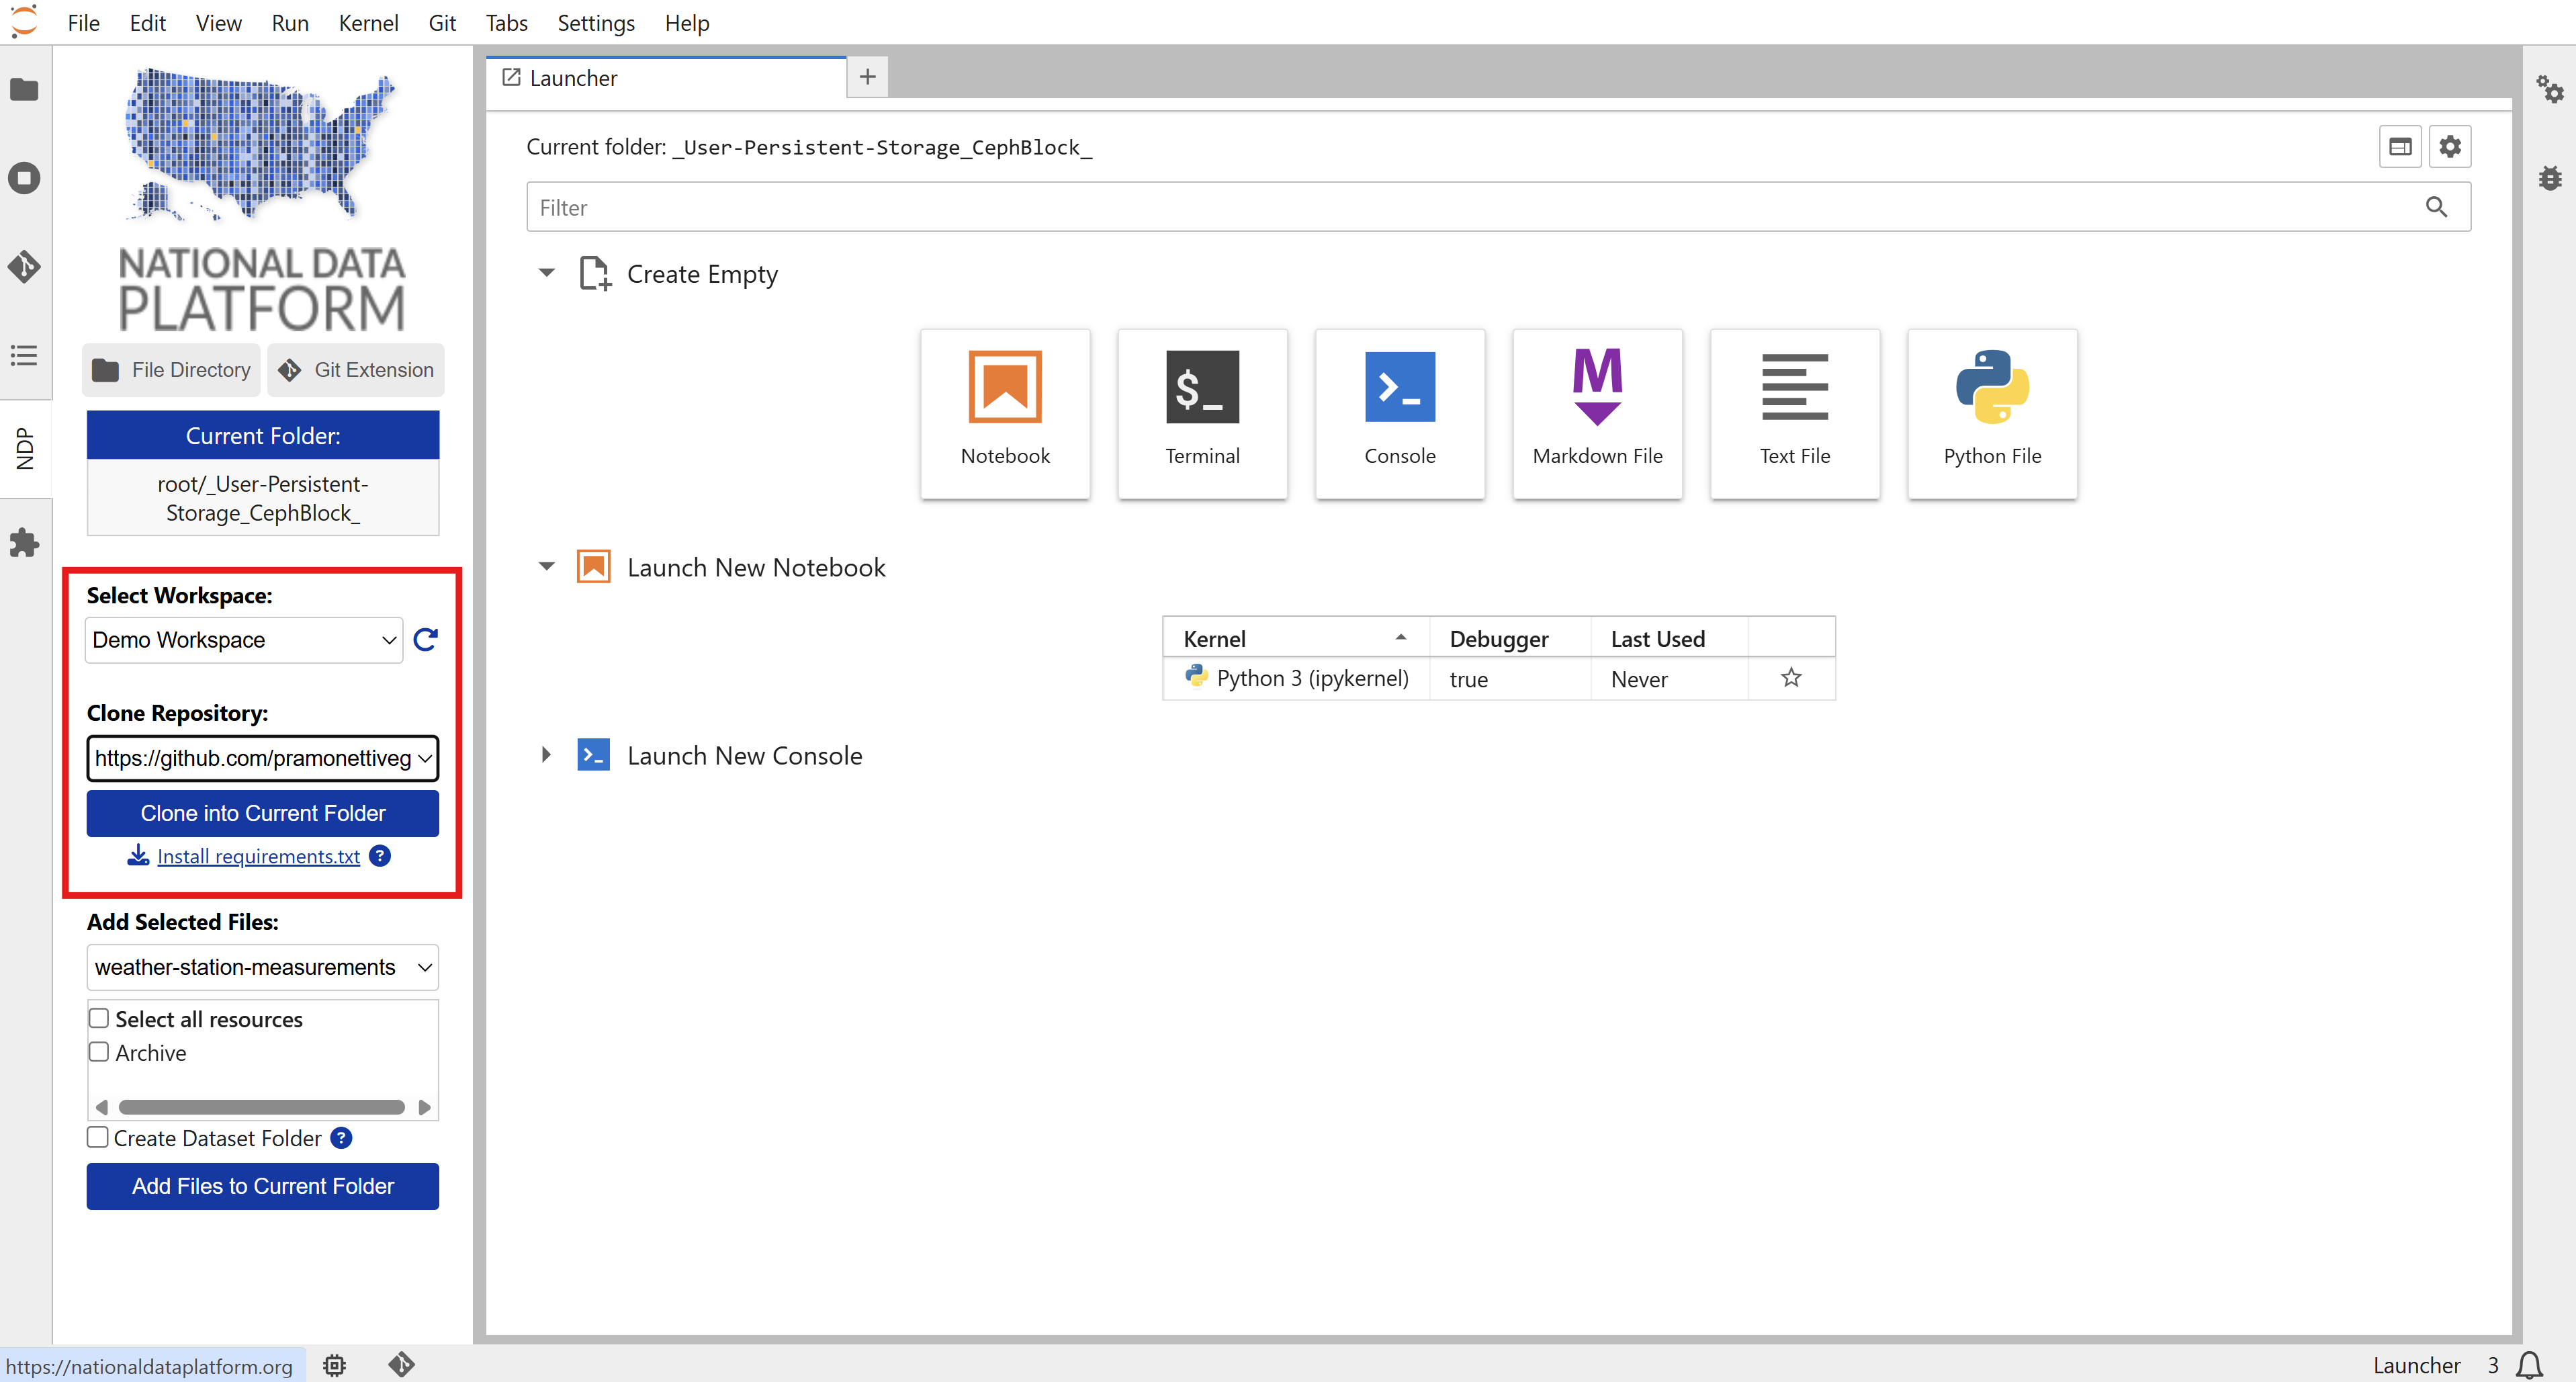Enable Create Dataset Folder checkbox
This screenshot has height=1382, width=2576.
(98, 1137)
